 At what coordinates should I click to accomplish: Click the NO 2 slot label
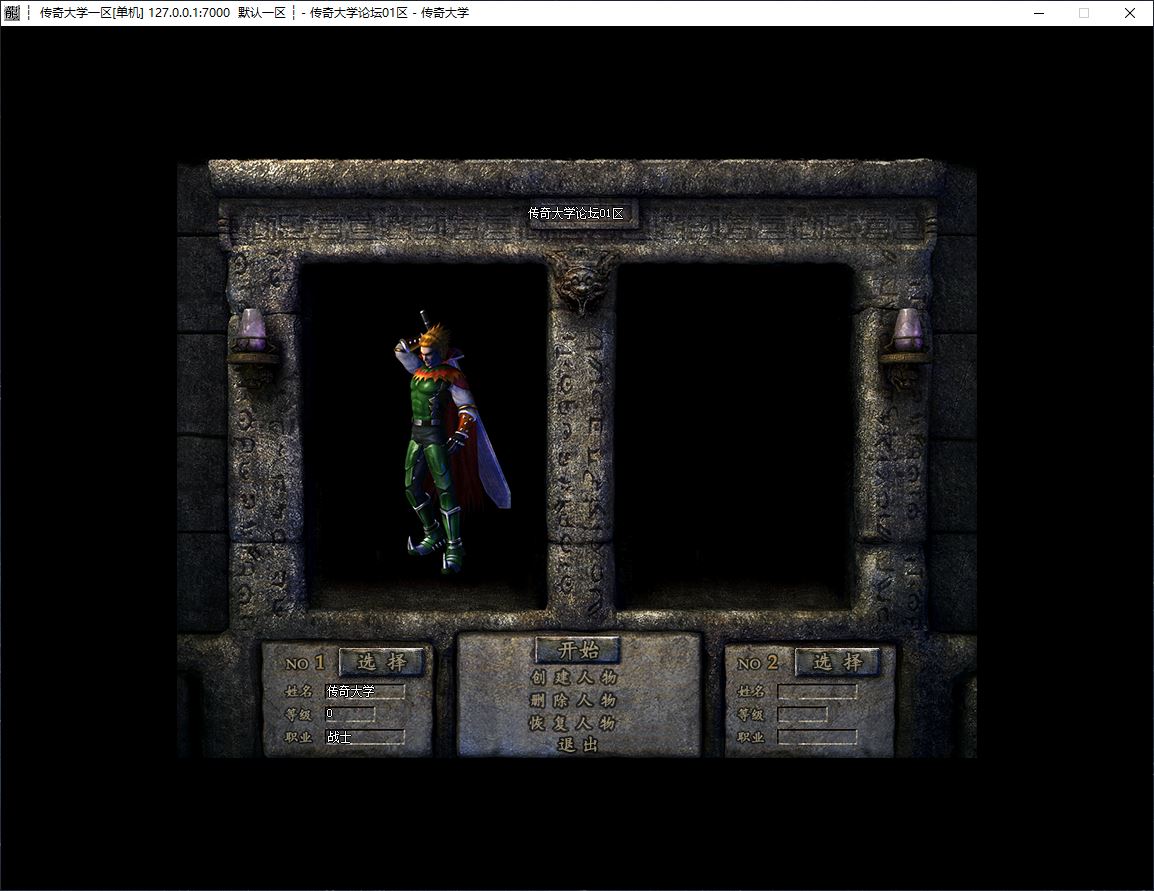pyautogui.click(x=757, y=663)
